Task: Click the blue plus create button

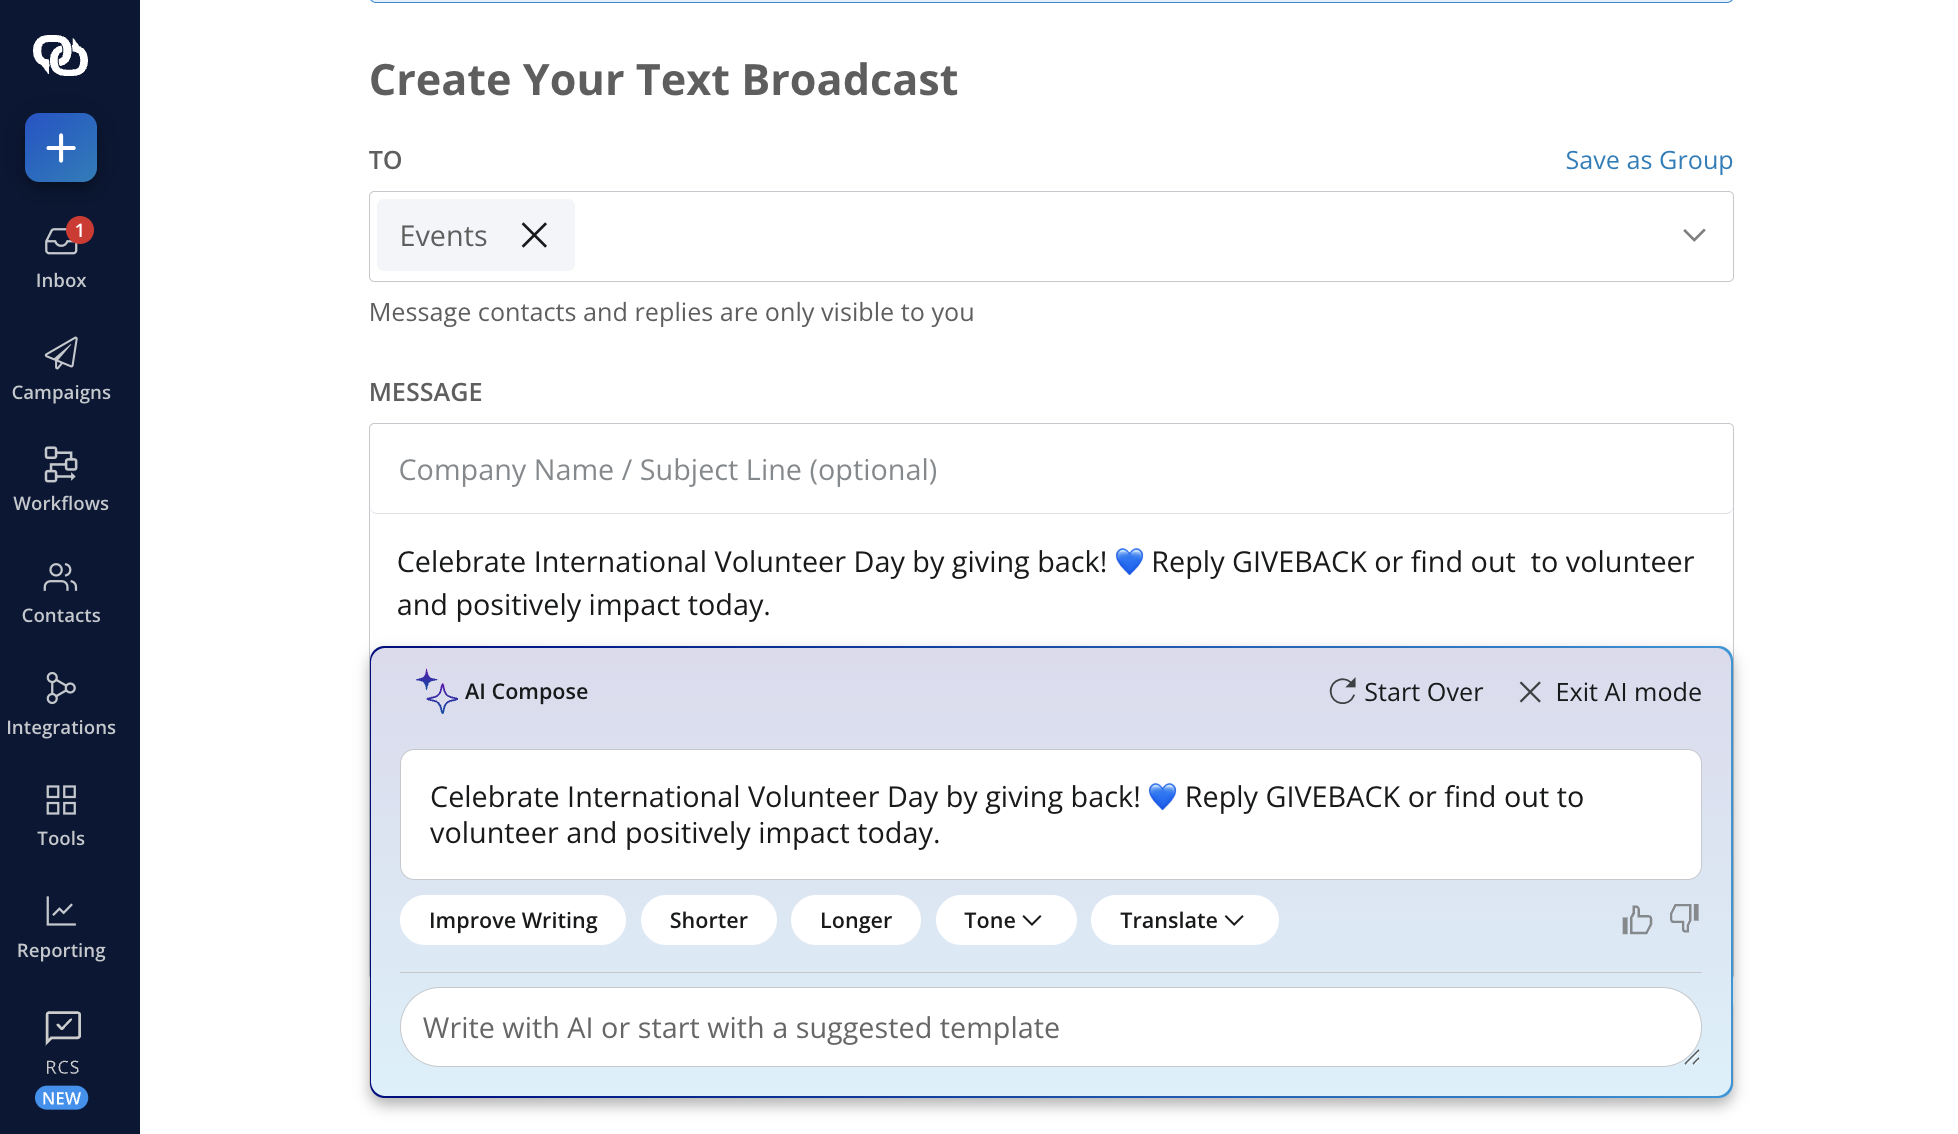Action: (x=61, y=148)
